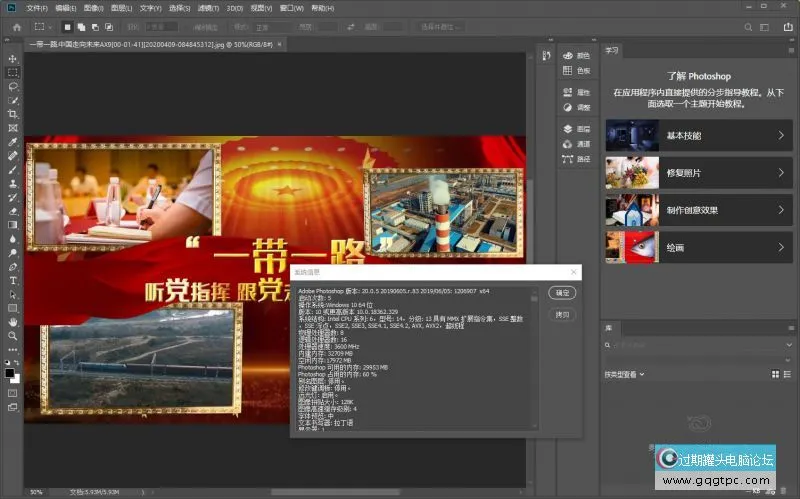Open the Properties (属性) panel
Viewport: 800px width, 499px height.
point(577,92)
